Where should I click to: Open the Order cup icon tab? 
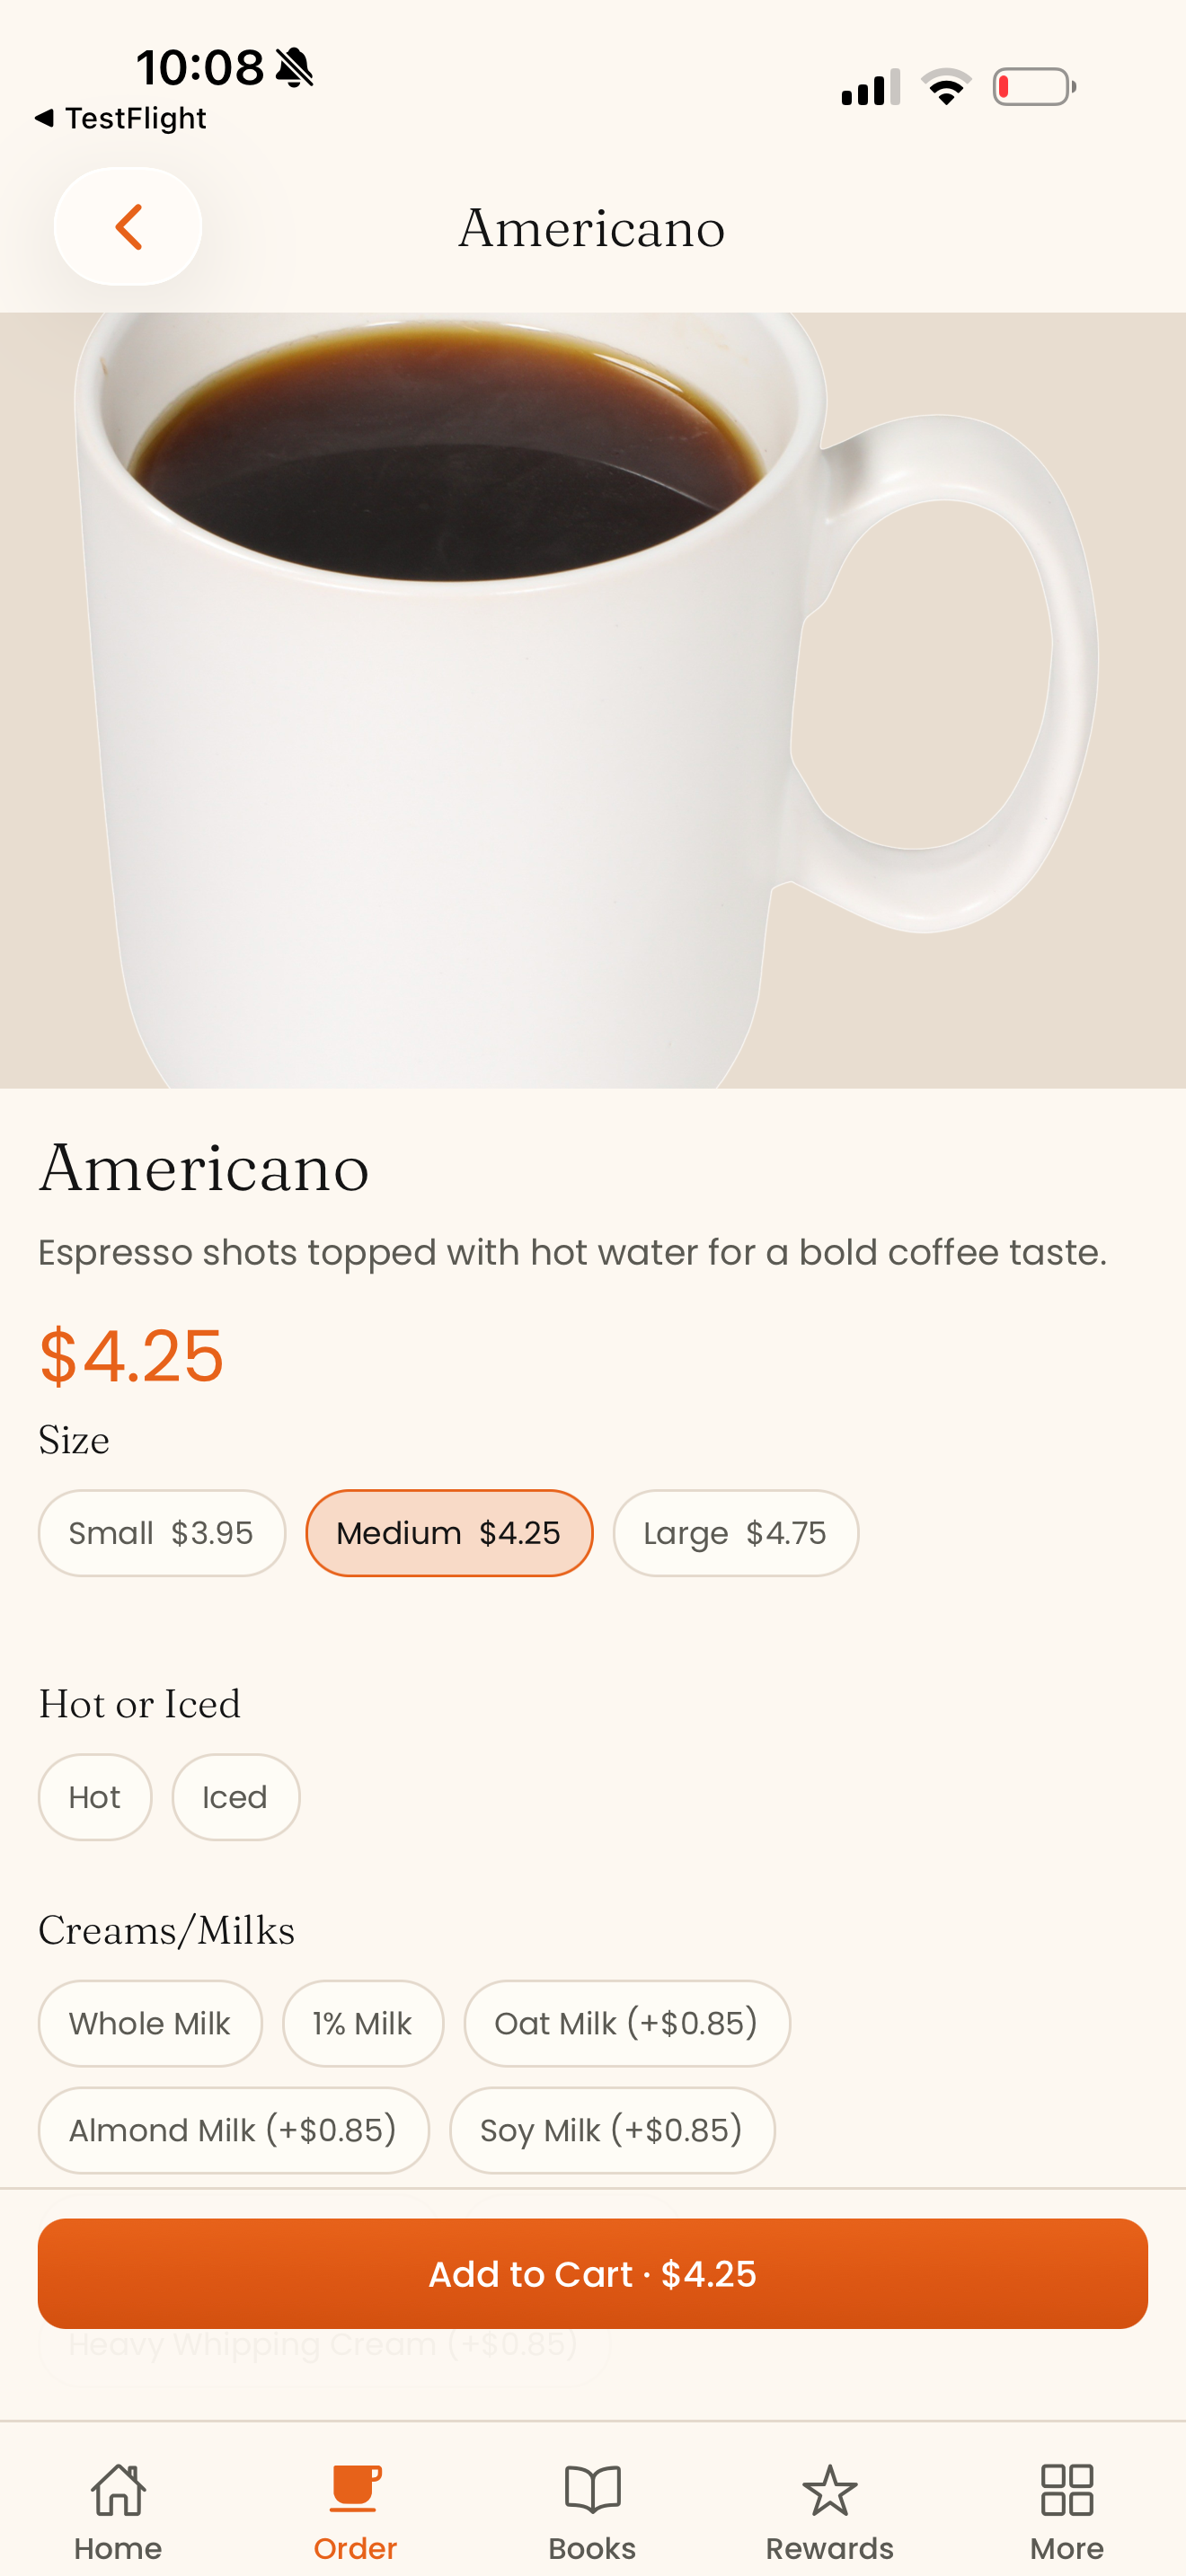pos(355,2489)
